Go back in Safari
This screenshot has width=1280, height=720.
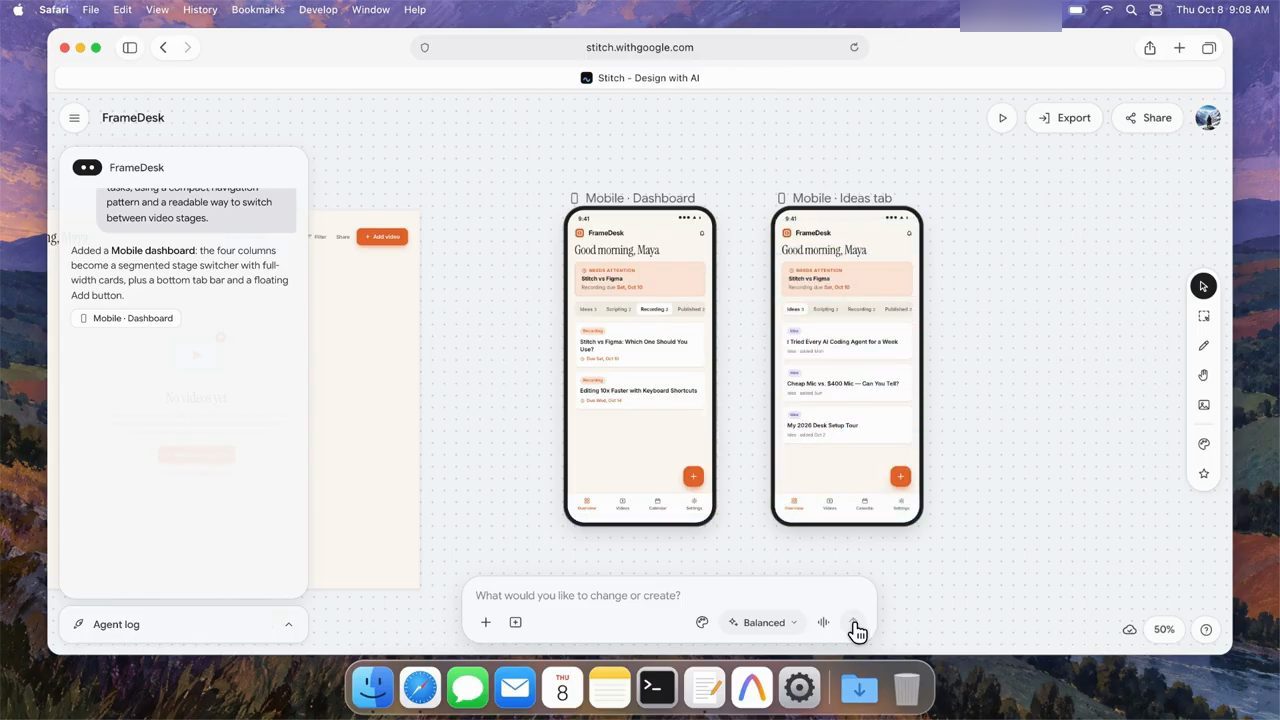click(163, 47)
